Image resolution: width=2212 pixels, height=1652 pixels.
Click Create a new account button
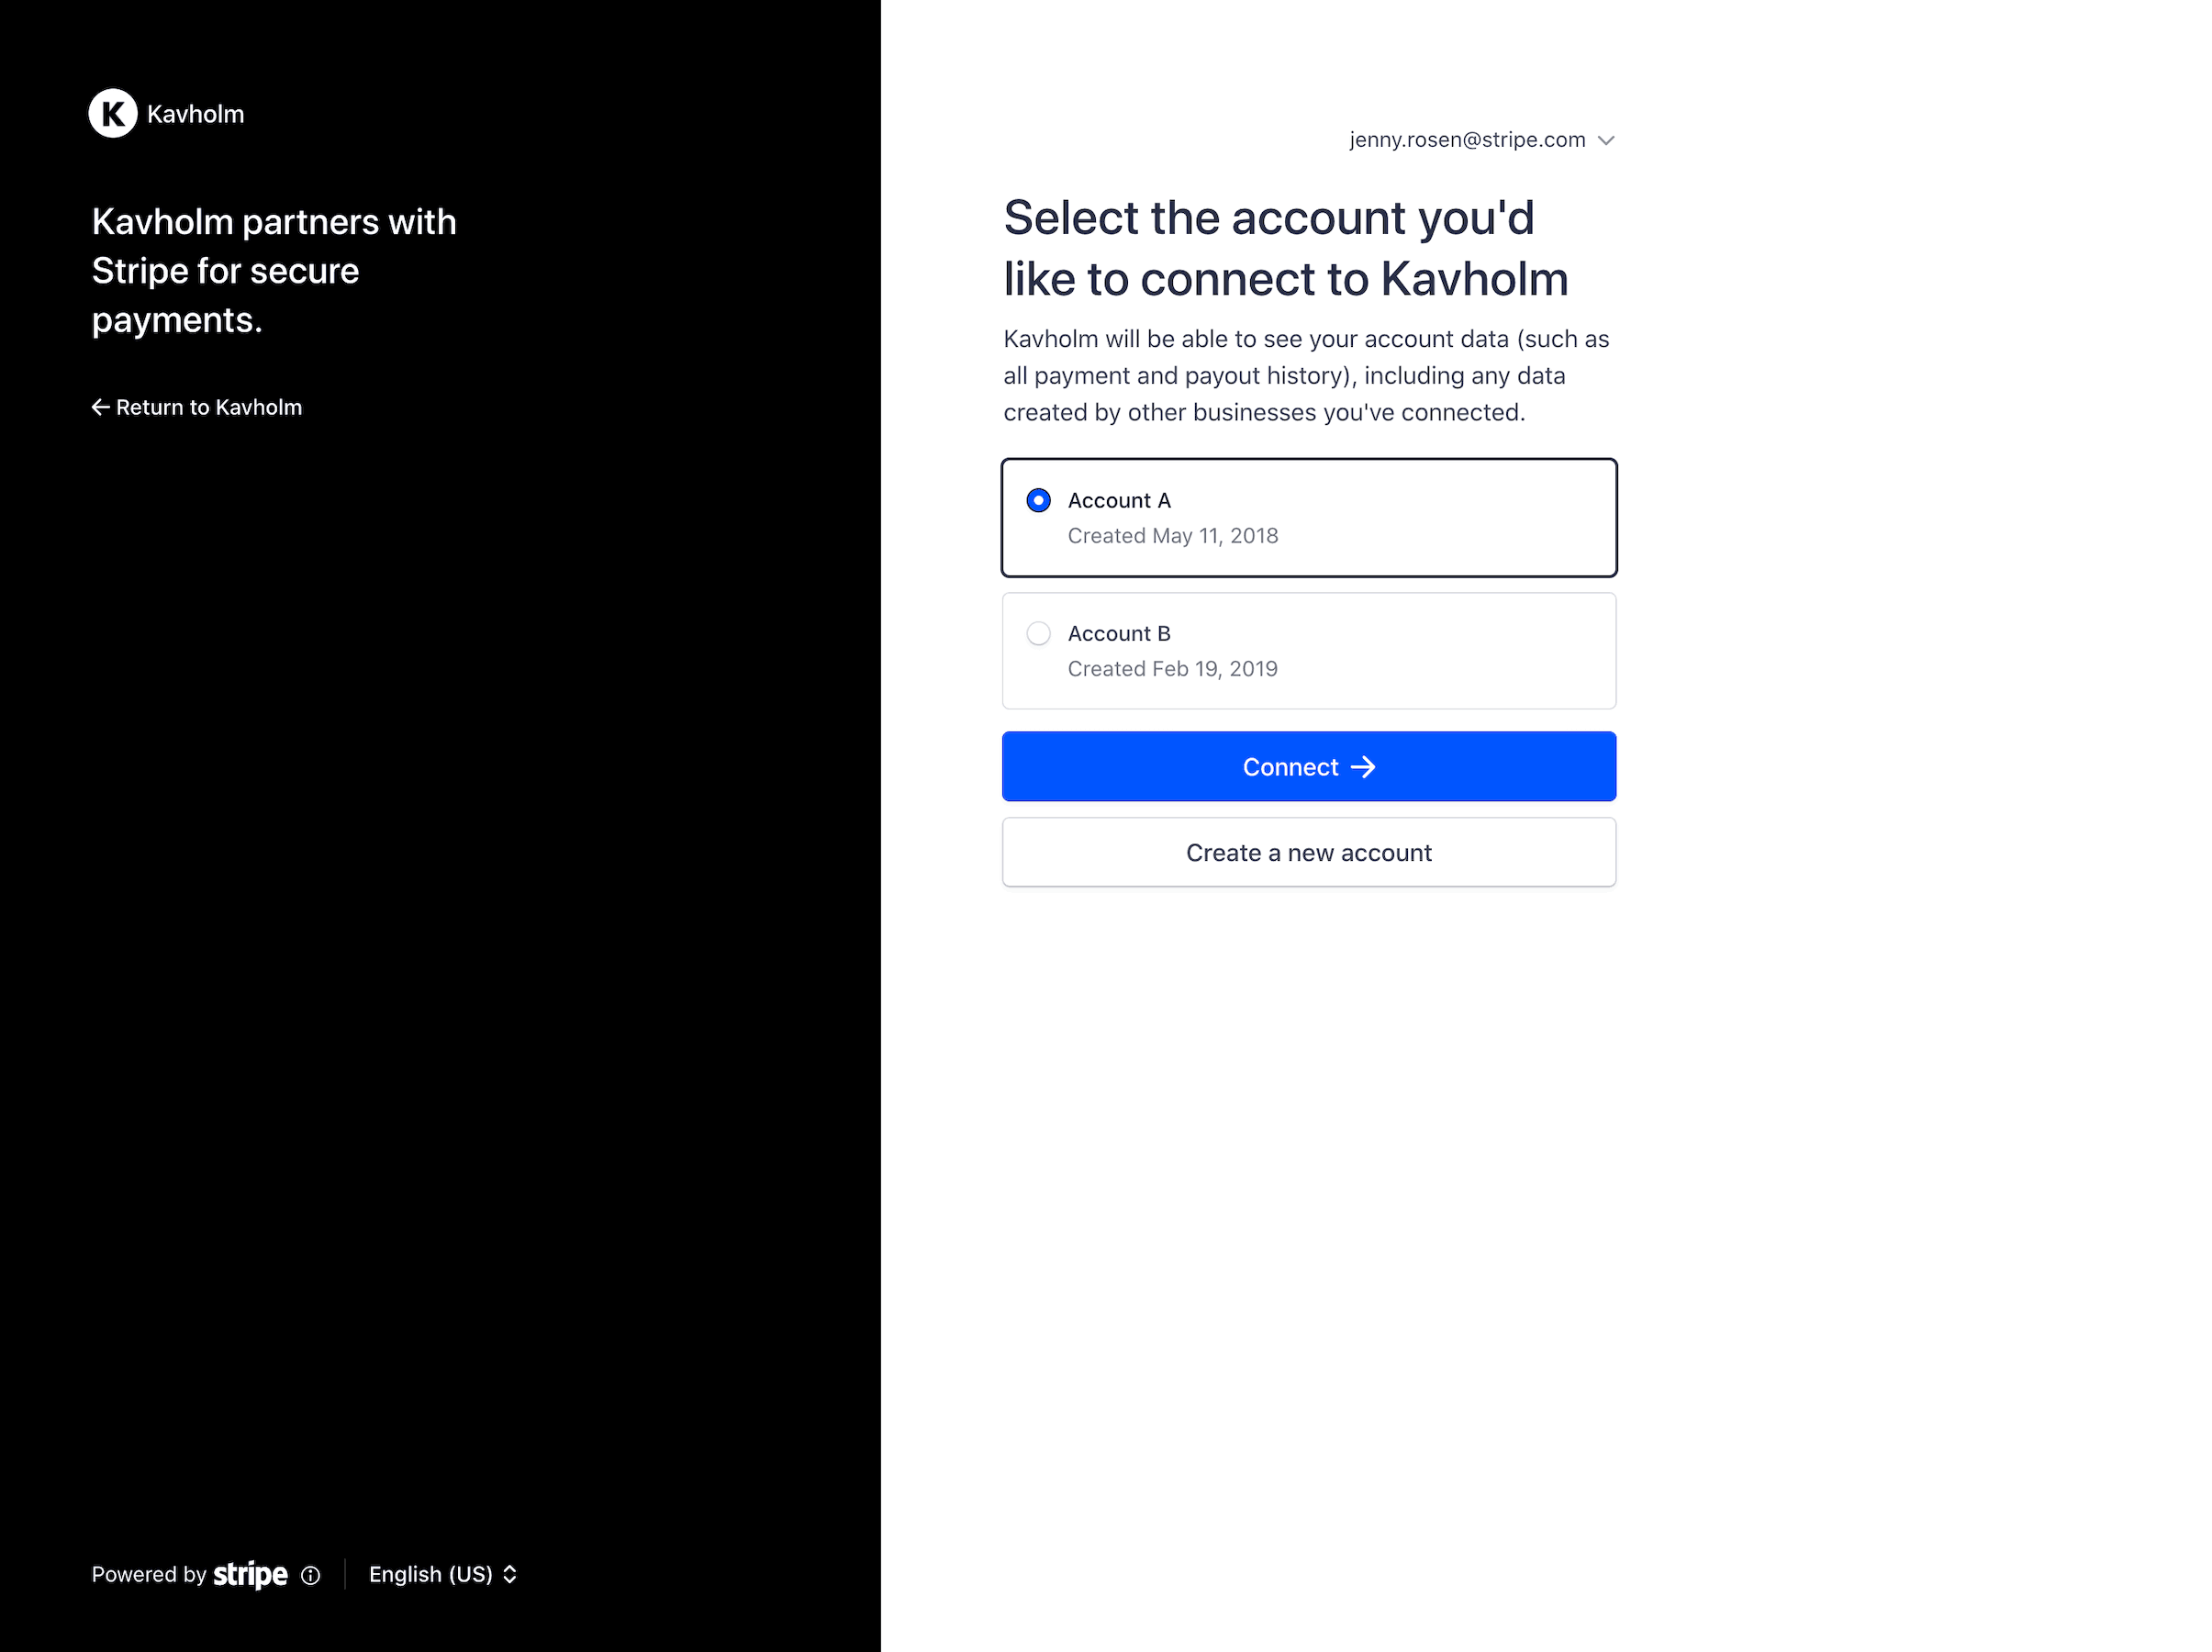pos(1309,852)
